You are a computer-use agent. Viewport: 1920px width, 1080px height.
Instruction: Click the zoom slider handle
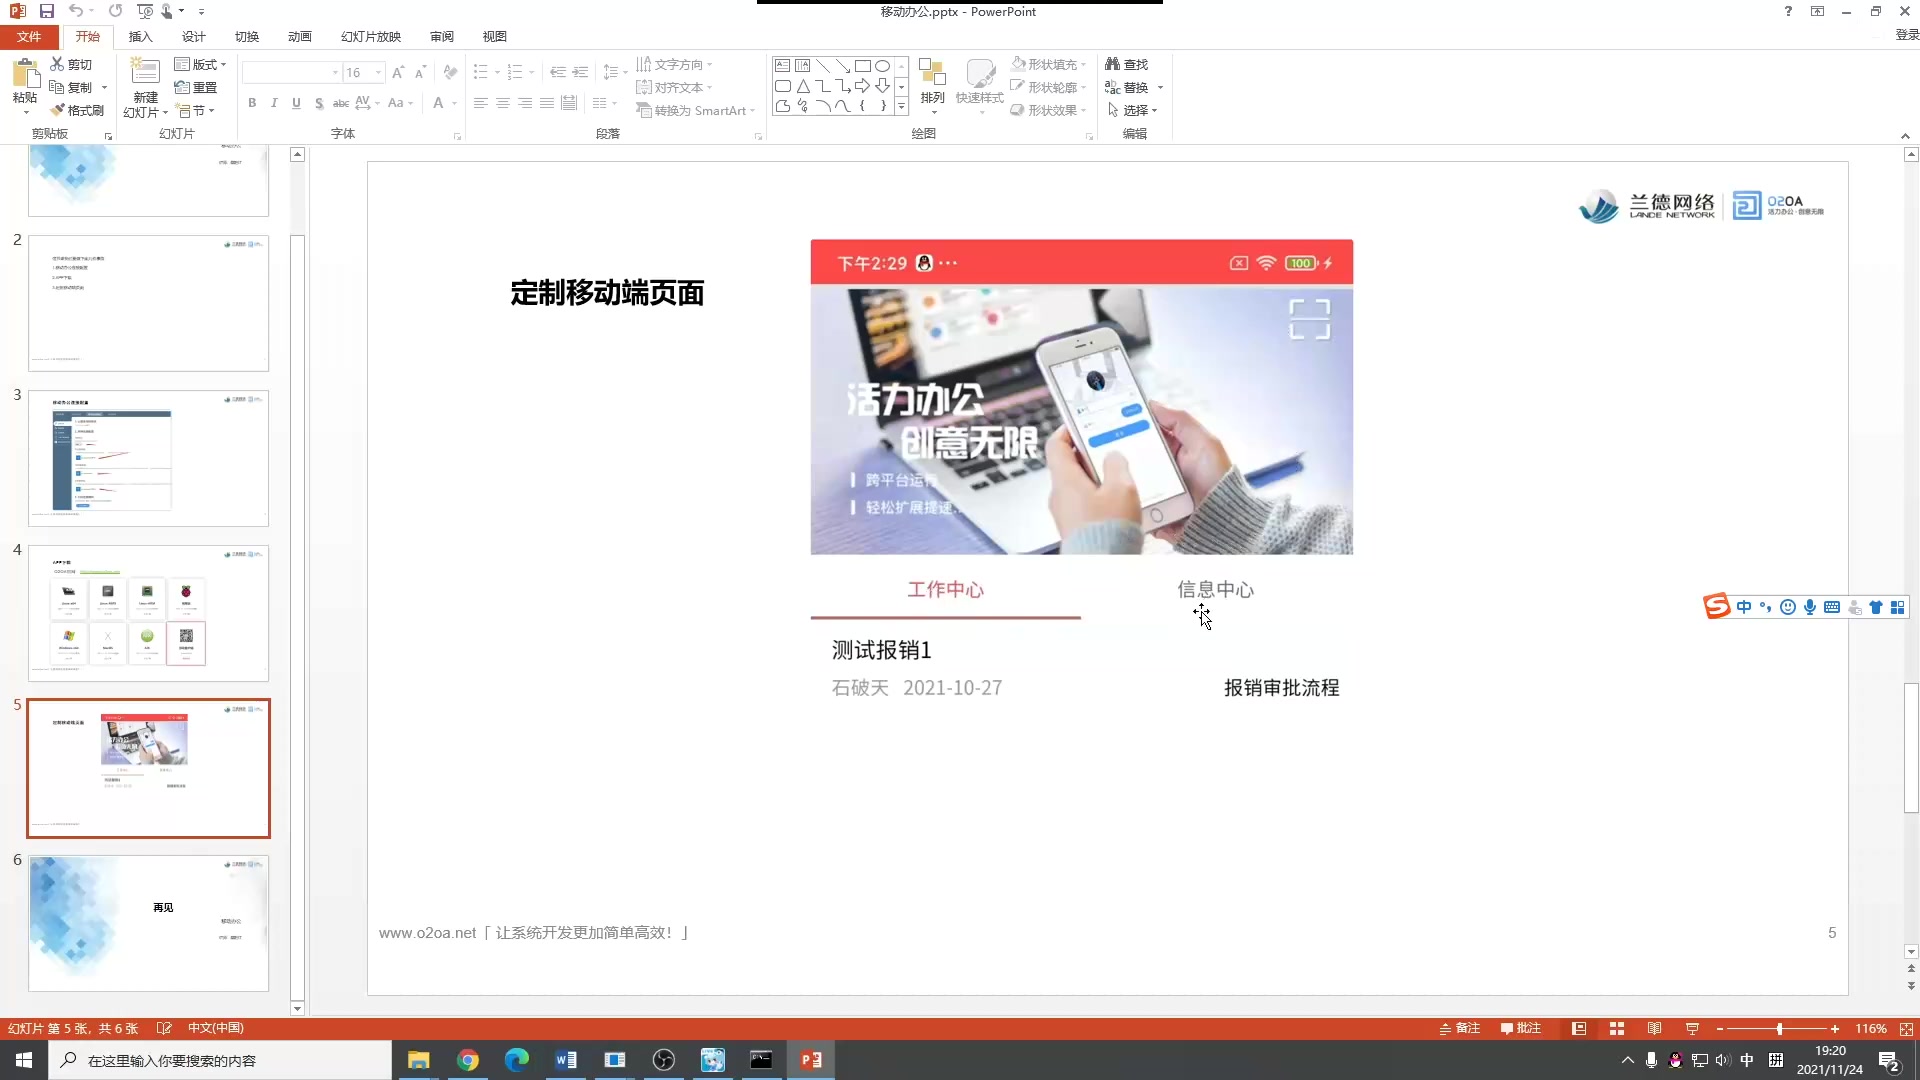point(1779,1029)
